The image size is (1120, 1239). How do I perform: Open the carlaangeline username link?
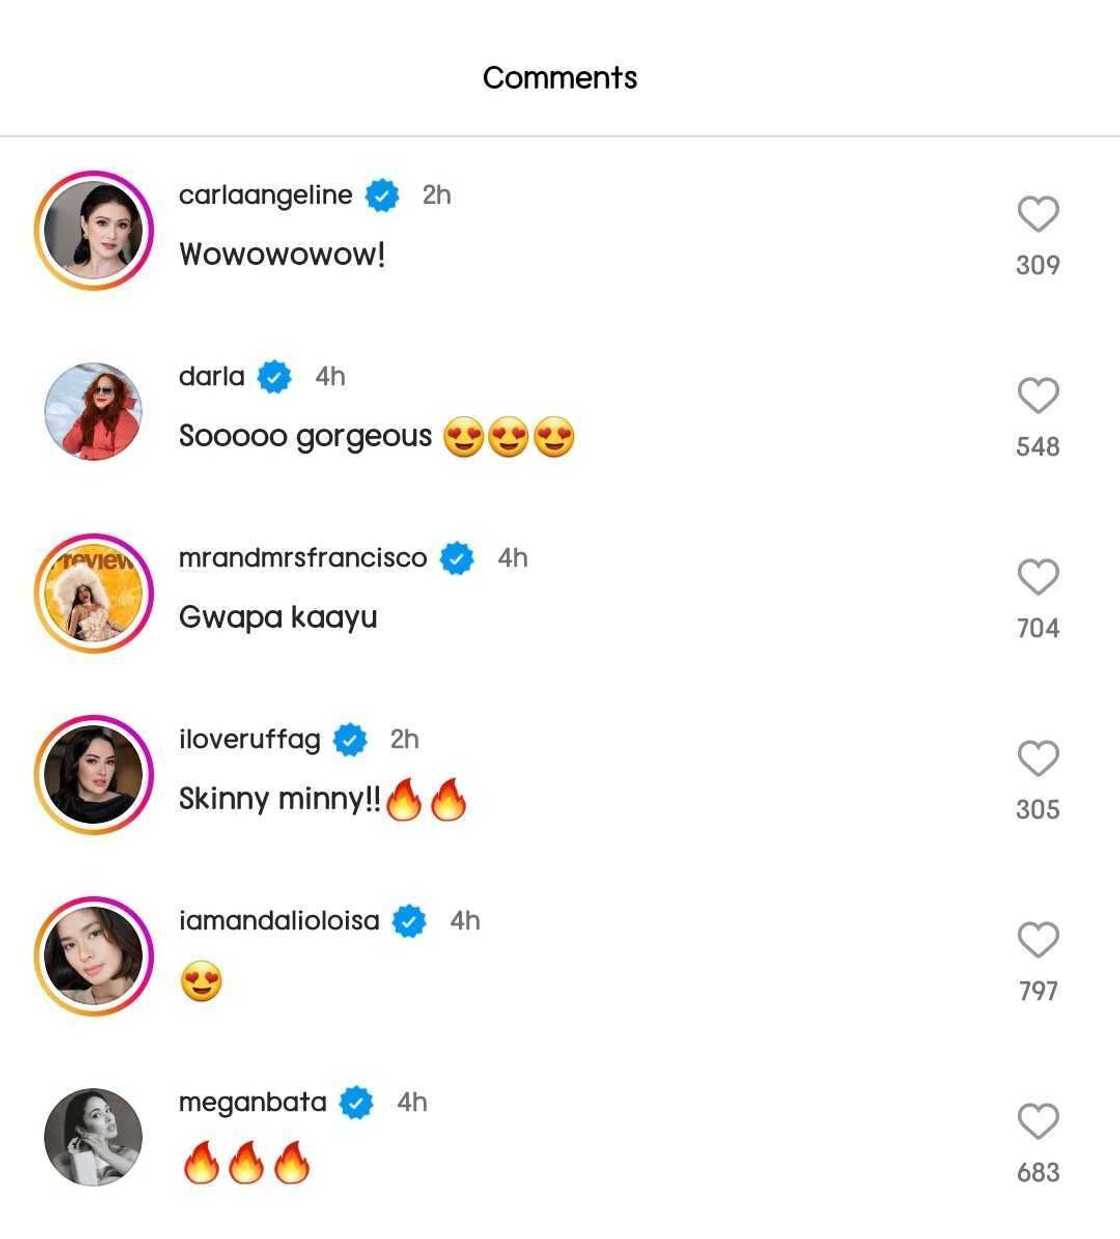point(265,195)
